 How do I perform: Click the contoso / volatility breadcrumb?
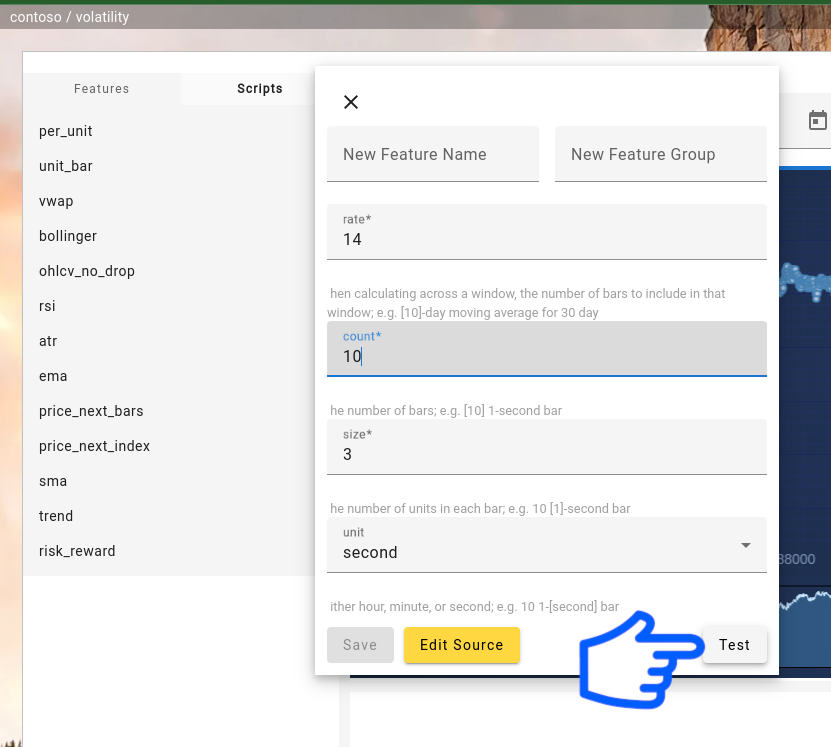(x=69, y=17)
